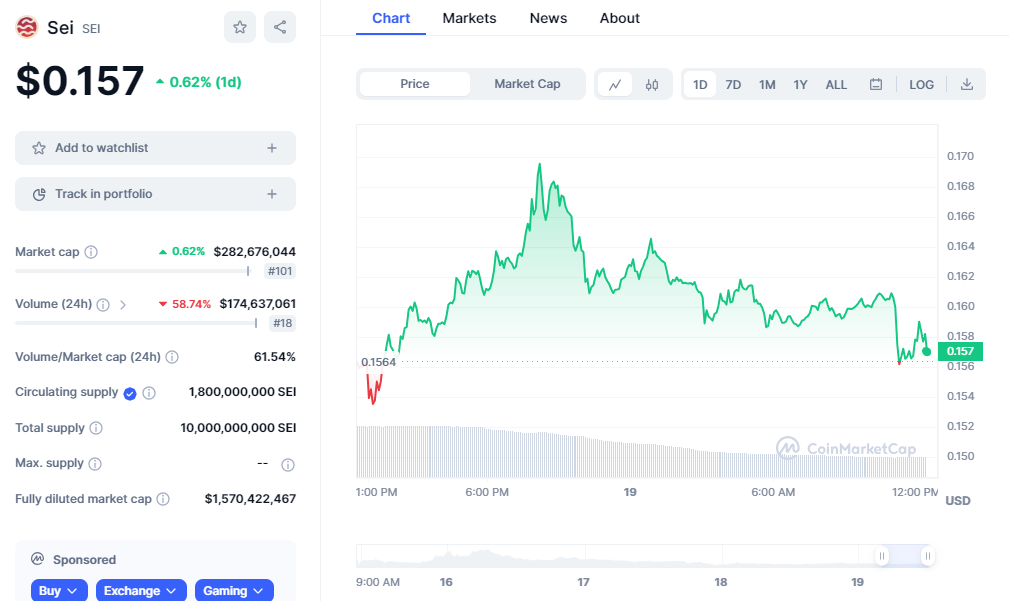Open the Buy dropdown
Image resolution: width=1009 pixels, height=601 pixels.
[x=59, y=591]
